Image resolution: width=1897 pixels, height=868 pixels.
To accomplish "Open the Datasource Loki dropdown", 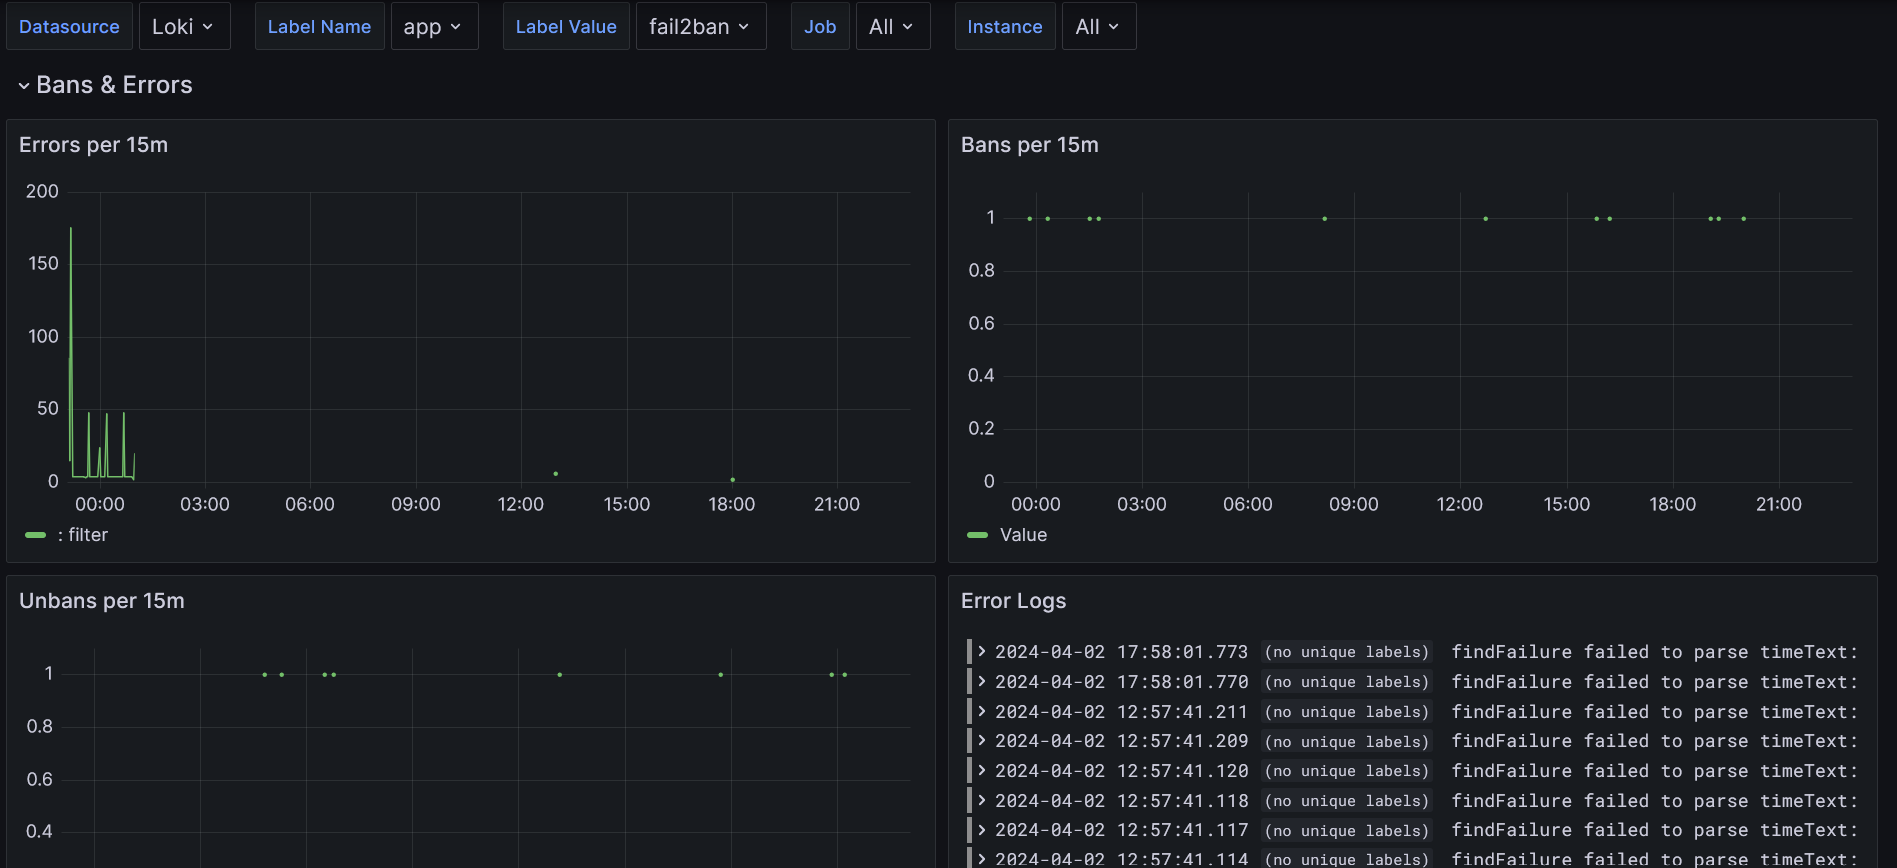I will pos(184,27).
